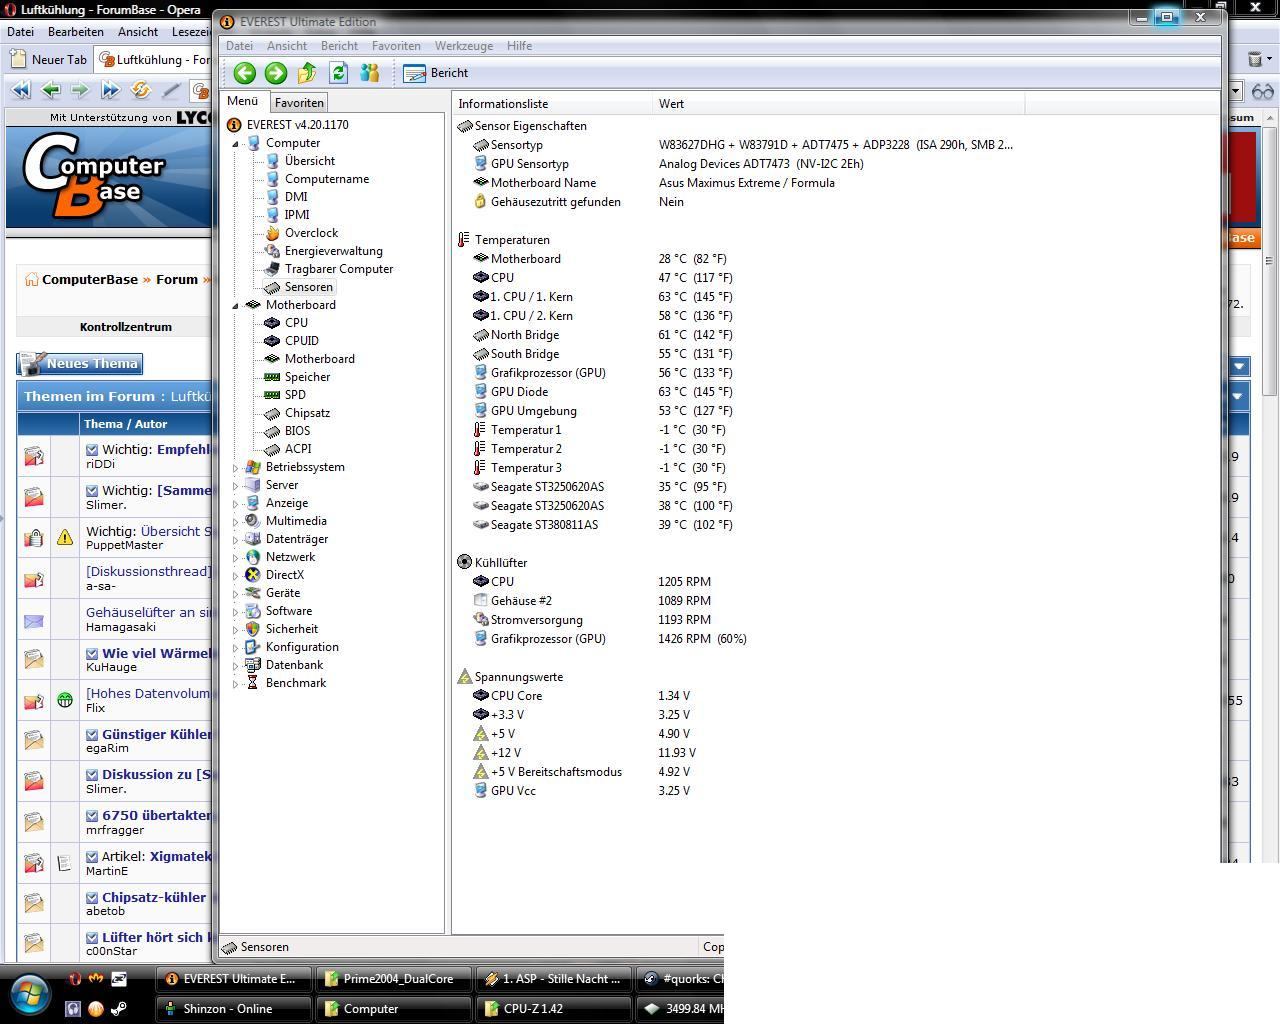Select the Datenbank icon in tree
The height and width of the screenshot is (1024, 1280).
(253, 665)
